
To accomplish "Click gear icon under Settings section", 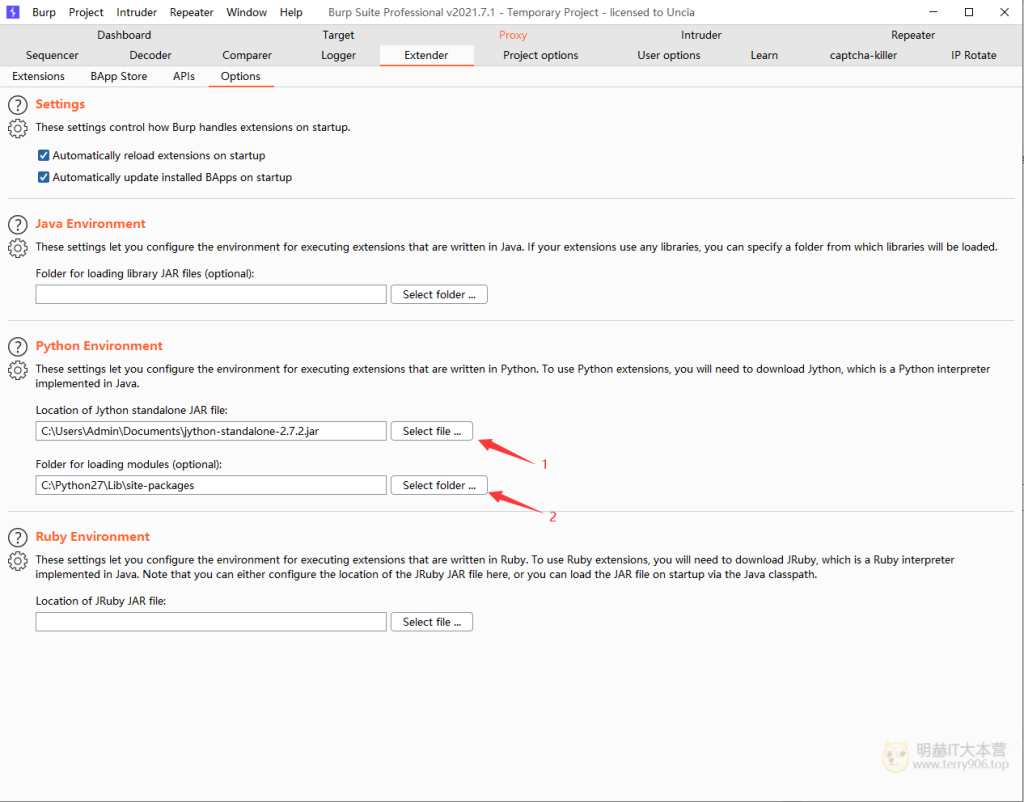I will (18, 128).
